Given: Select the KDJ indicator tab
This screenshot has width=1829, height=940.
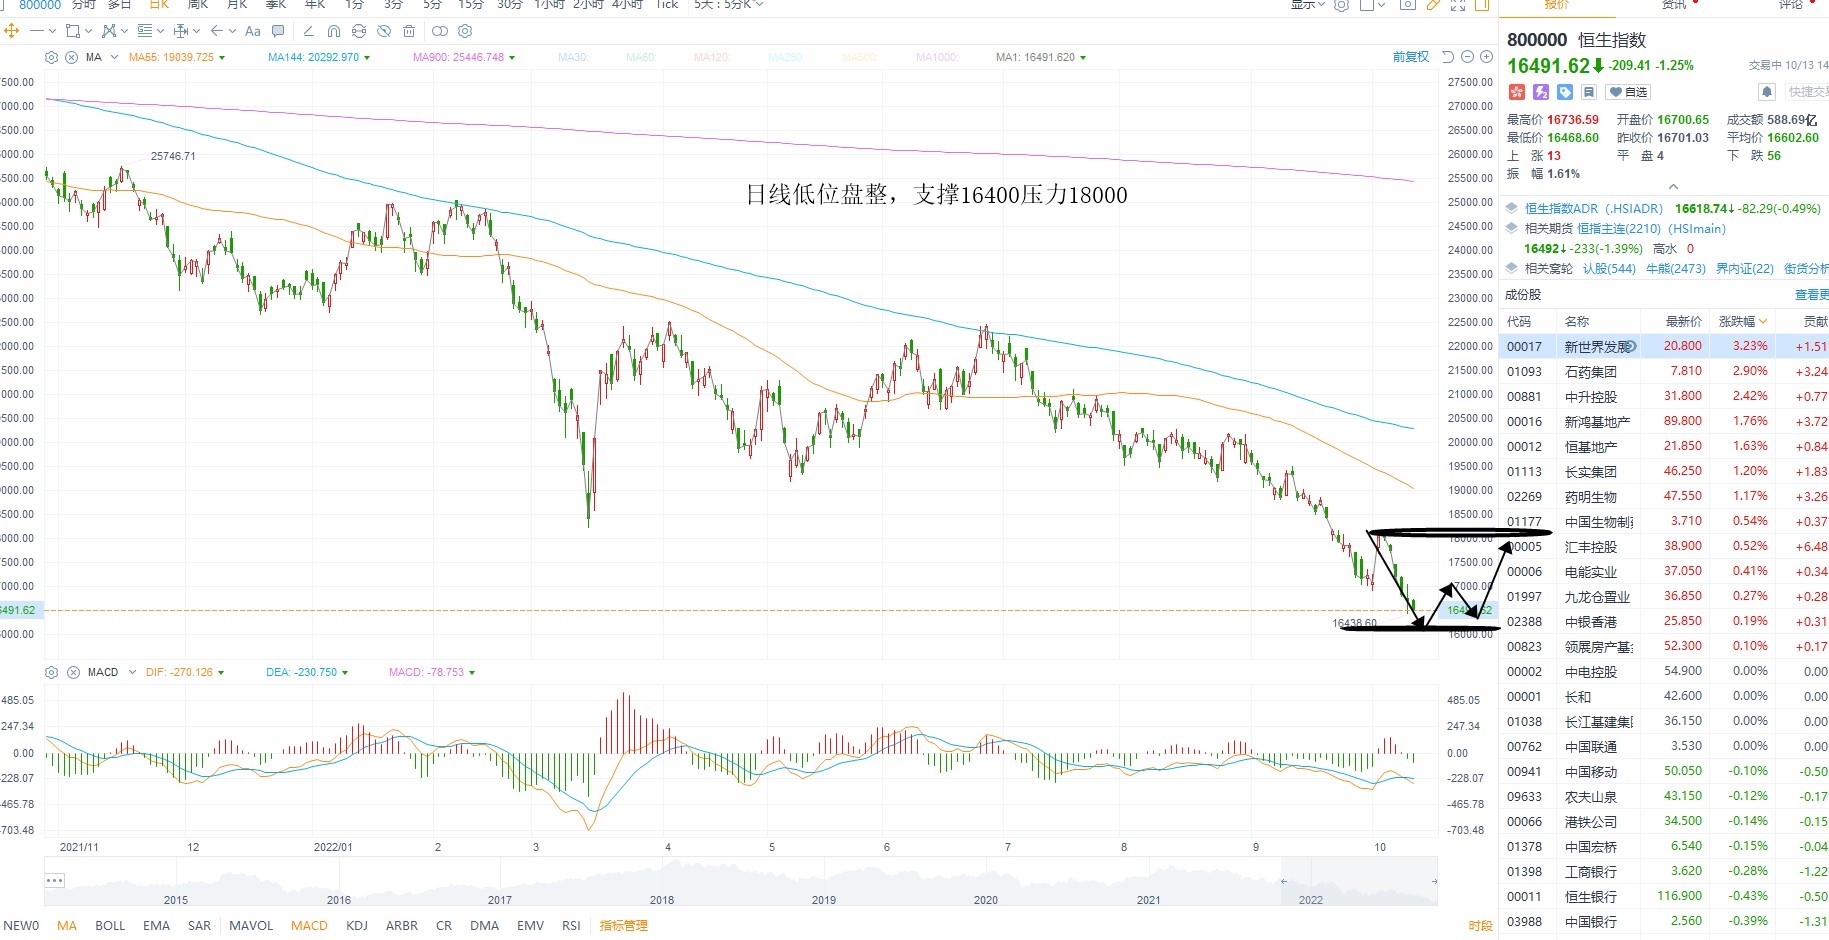Looking at the screenshot, I should [x=357, y=926].
